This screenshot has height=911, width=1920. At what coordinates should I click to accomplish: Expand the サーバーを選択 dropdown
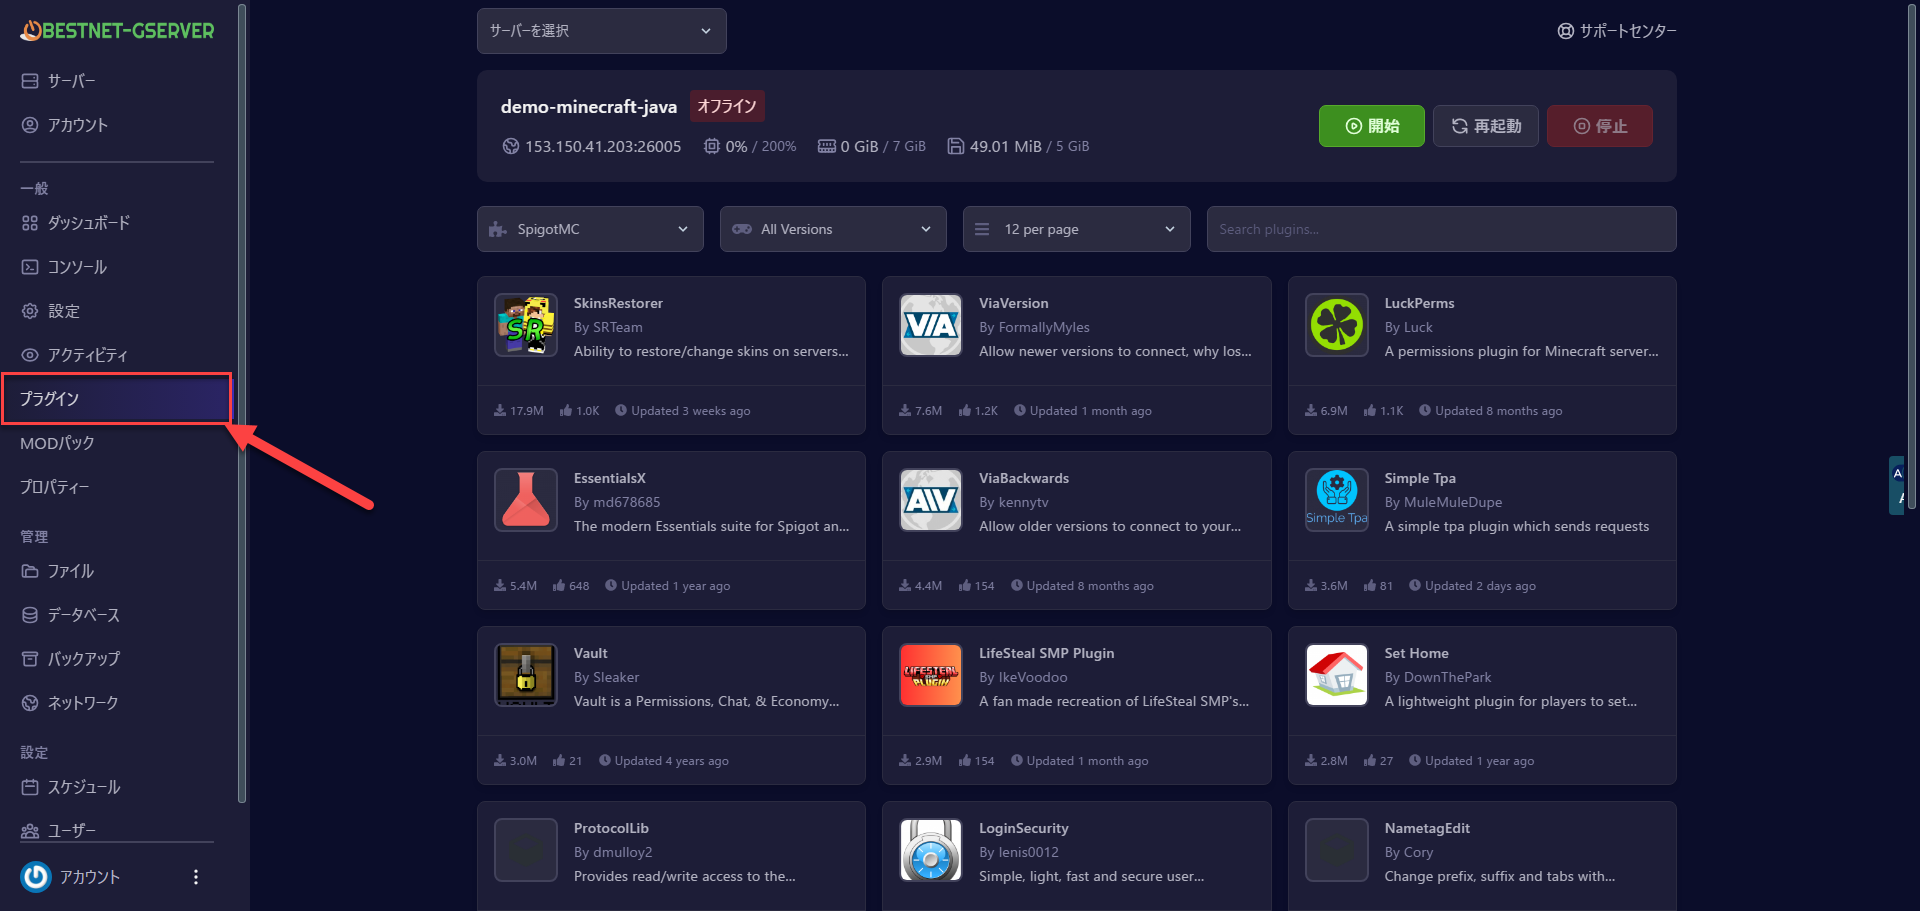point(602,31)
